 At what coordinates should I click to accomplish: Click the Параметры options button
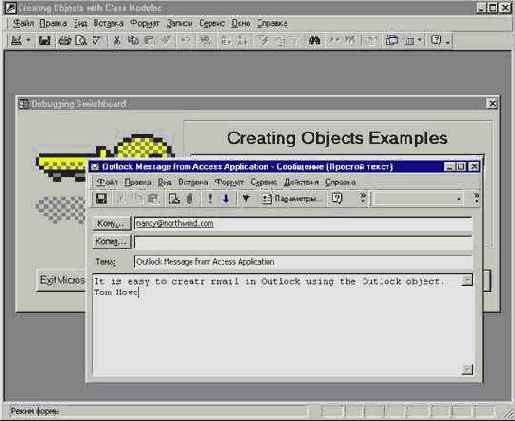coord(289,199)
